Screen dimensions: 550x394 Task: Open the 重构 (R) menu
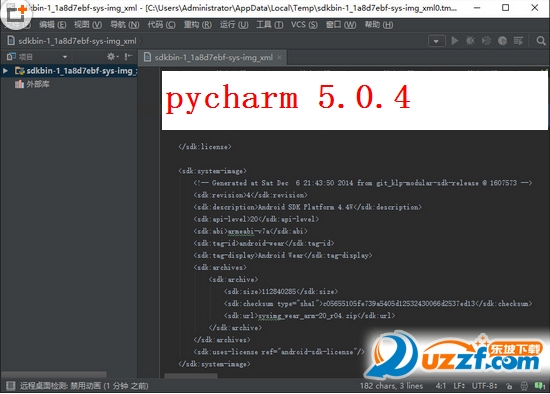click(197, 25)
